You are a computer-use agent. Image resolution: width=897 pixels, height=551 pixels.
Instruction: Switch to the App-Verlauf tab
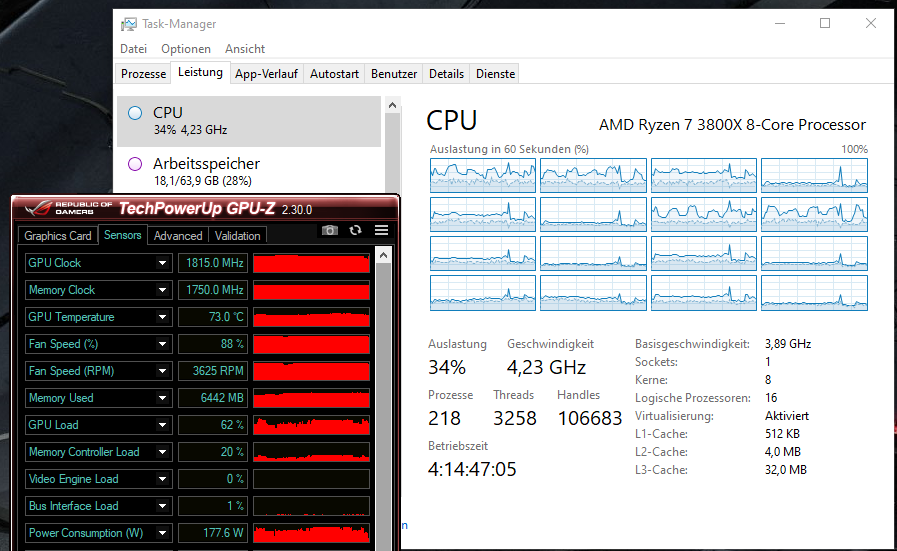[267, 74]
